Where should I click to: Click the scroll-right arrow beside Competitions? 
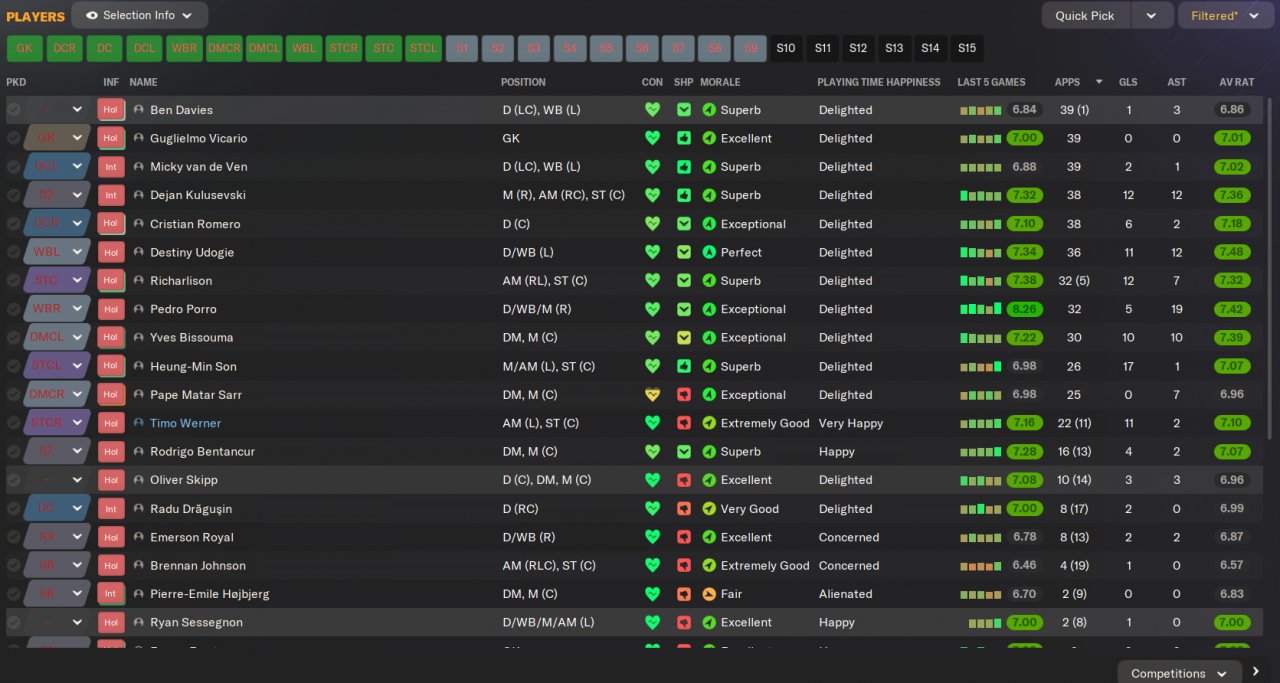point(1257,672)
